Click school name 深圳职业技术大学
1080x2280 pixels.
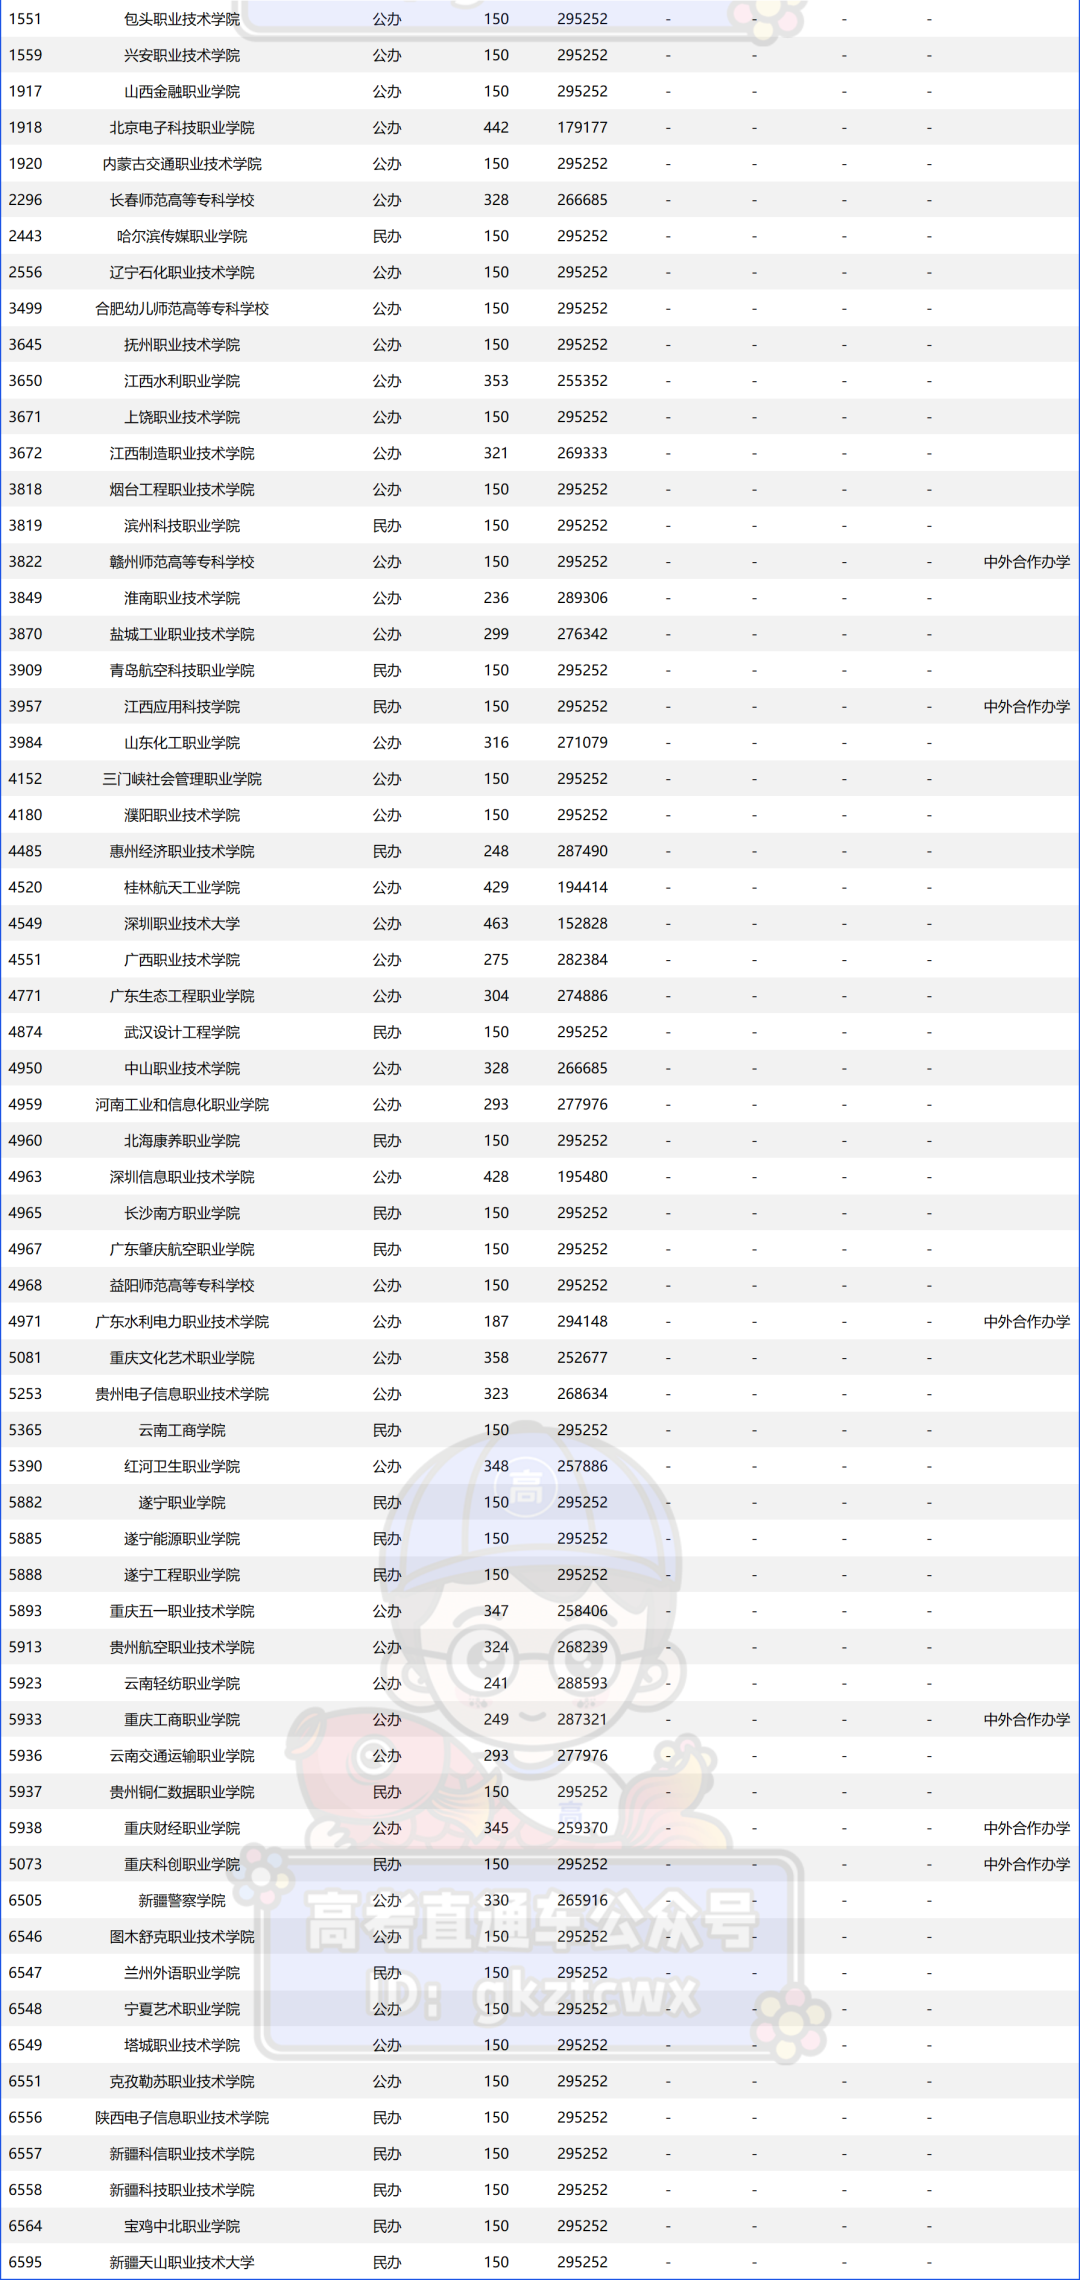[182, 923]
